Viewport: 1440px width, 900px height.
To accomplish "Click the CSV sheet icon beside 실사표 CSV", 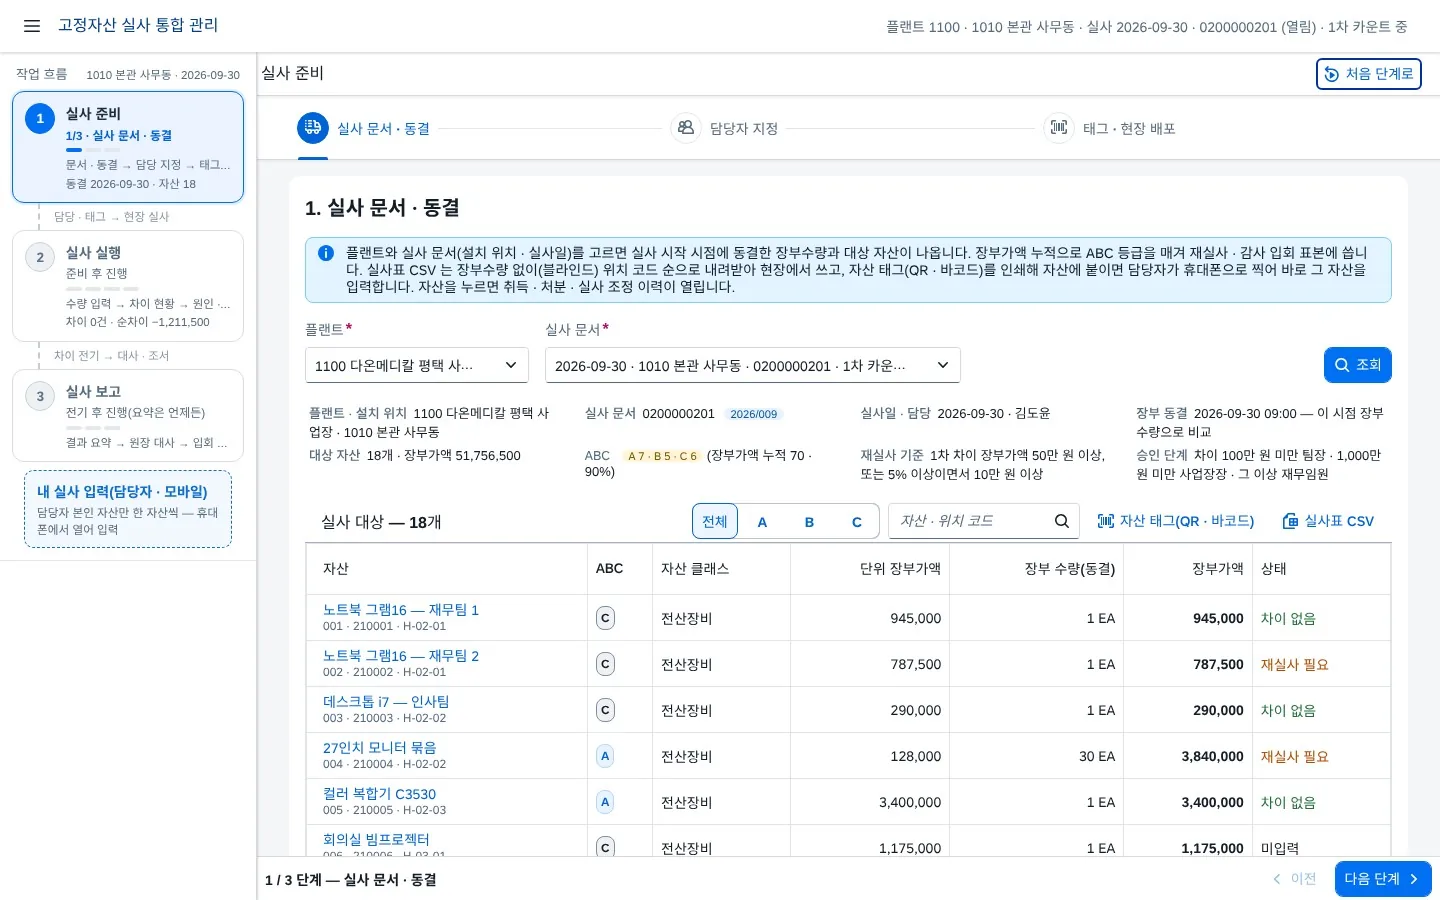I will (1291, 521).
